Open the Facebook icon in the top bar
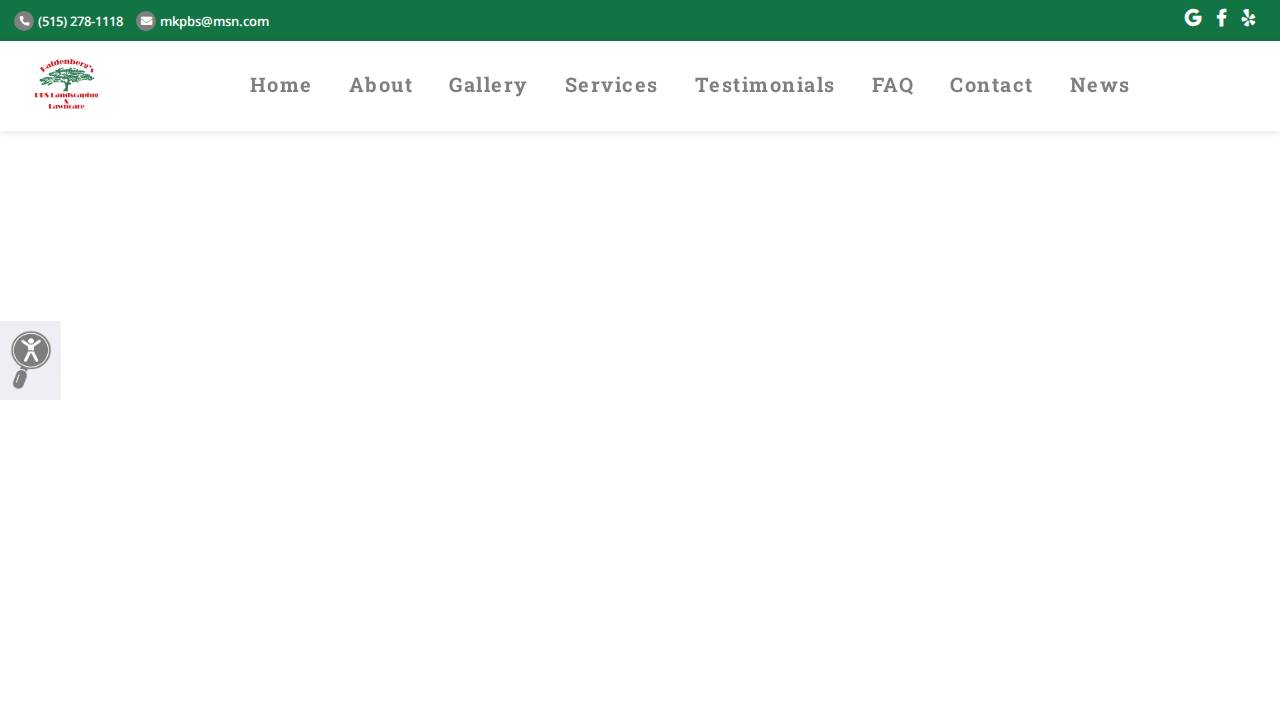 (x=1221, y=18)
